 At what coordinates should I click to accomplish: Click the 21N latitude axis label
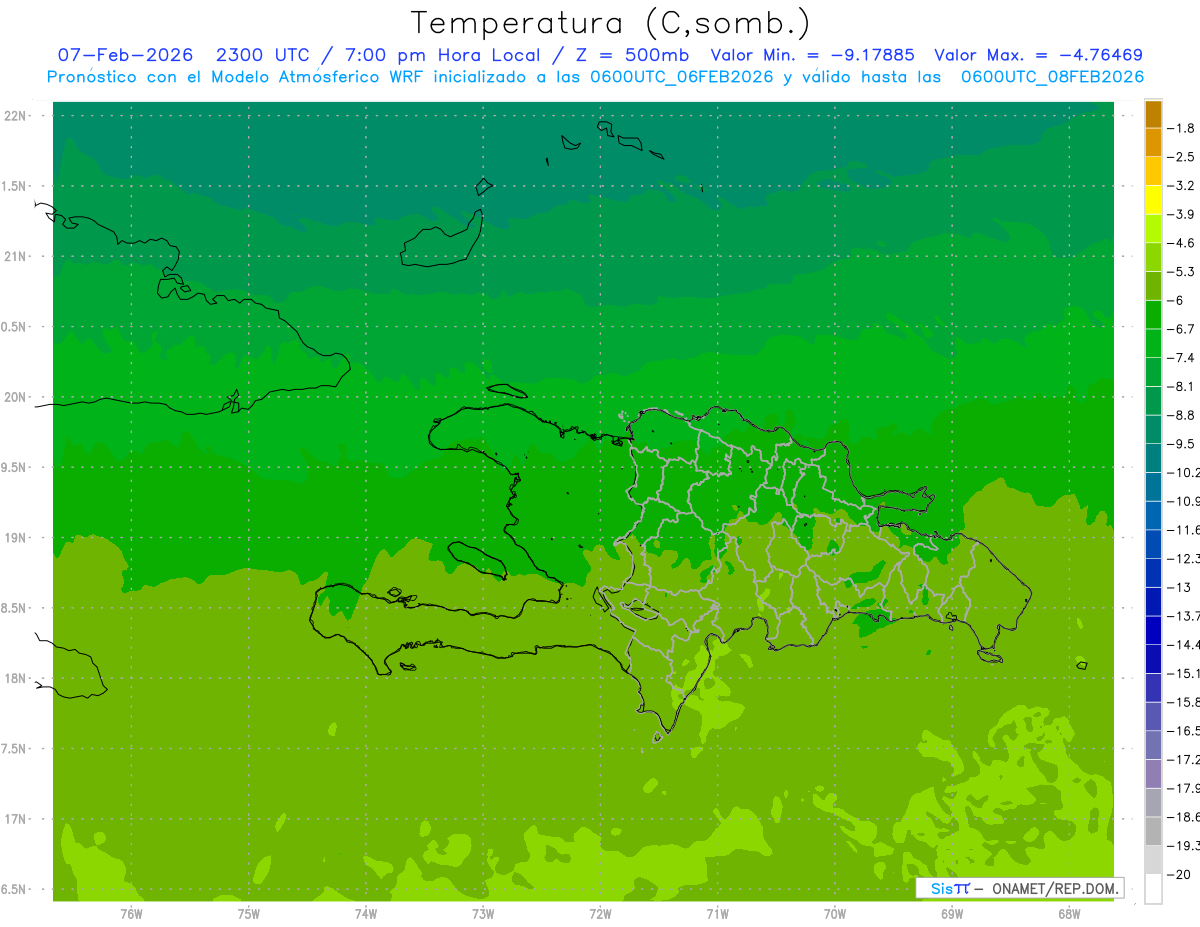coord(17,256)
